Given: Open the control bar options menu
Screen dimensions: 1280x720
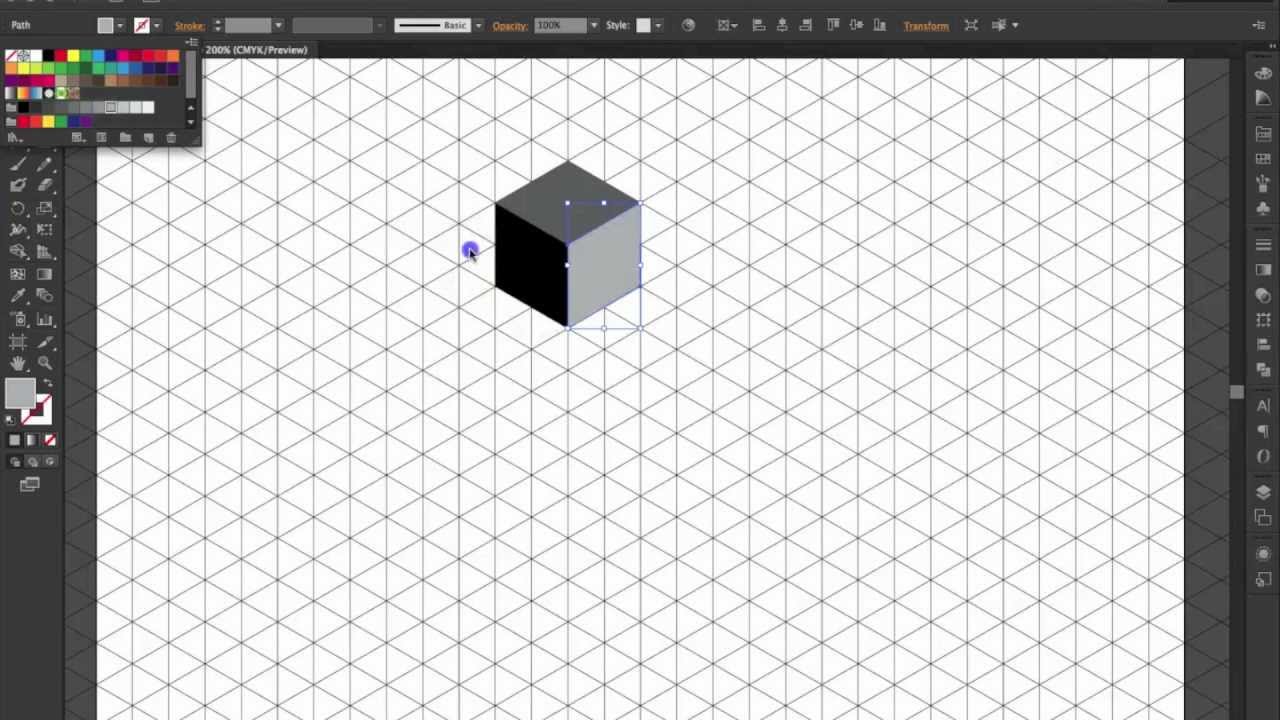Looking at the screenshot, I should (1259, 25).
